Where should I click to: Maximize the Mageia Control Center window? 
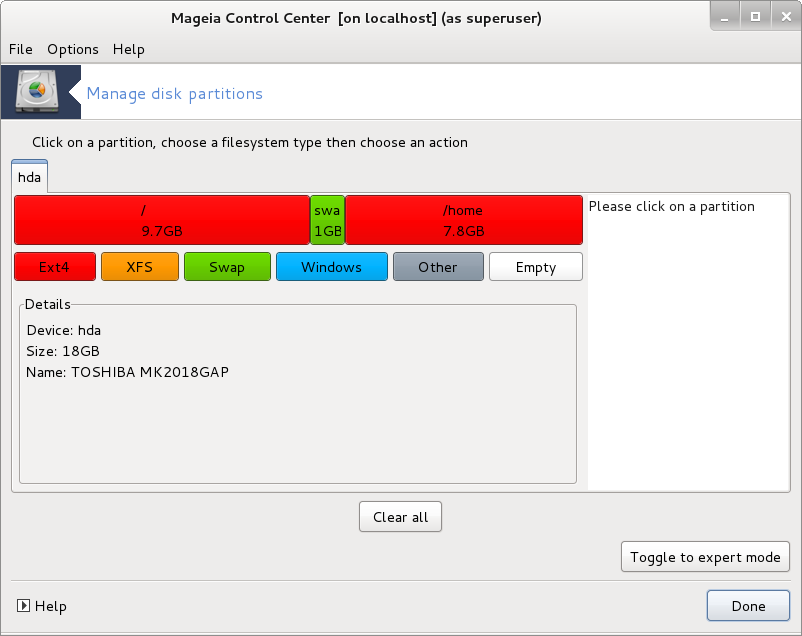pos(755,17)
